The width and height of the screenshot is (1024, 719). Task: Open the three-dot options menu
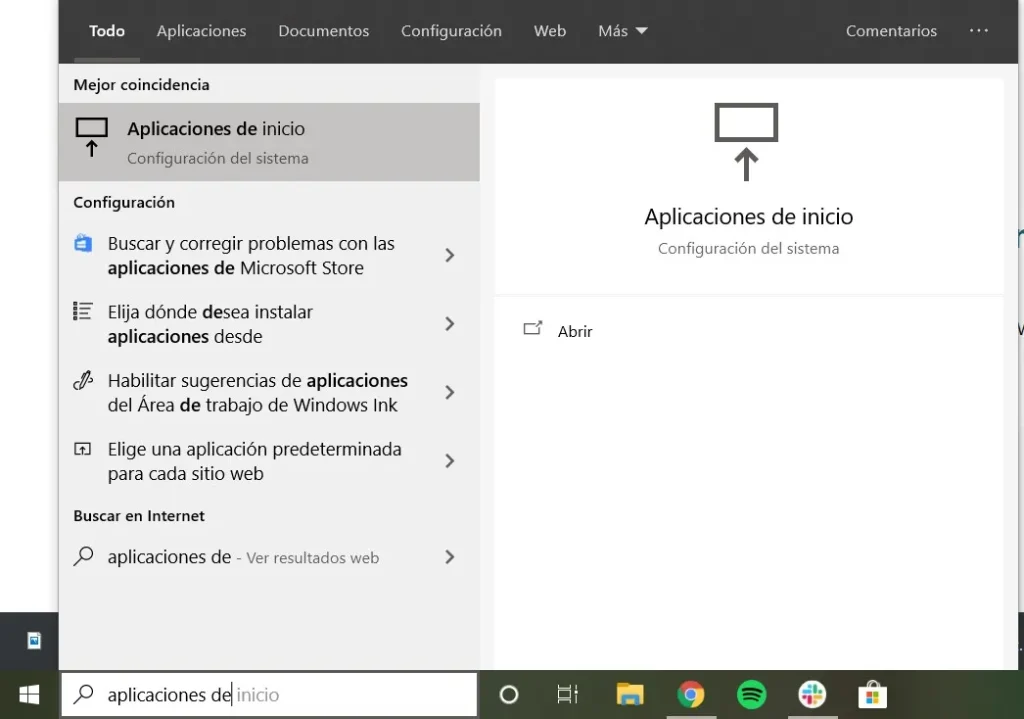pos(978,31)
